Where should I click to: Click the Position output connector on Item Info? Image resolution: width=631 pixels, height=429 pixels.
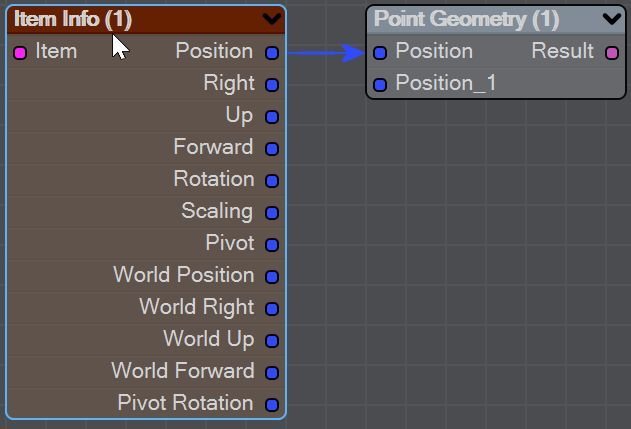click(x=272, y=53)
